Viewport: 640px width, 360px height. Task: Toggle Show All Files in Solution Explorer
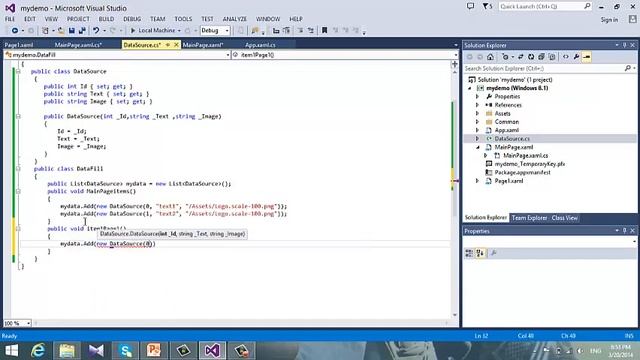pos(552,57)
